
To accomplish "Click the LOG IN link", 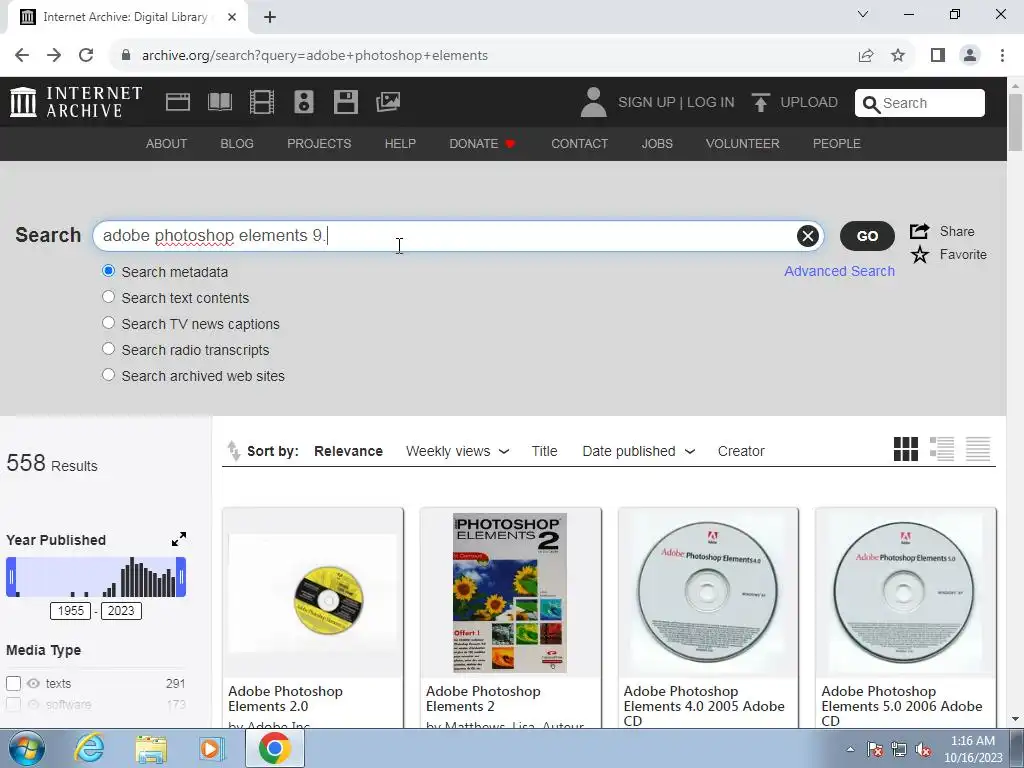I will coord(711,103).
